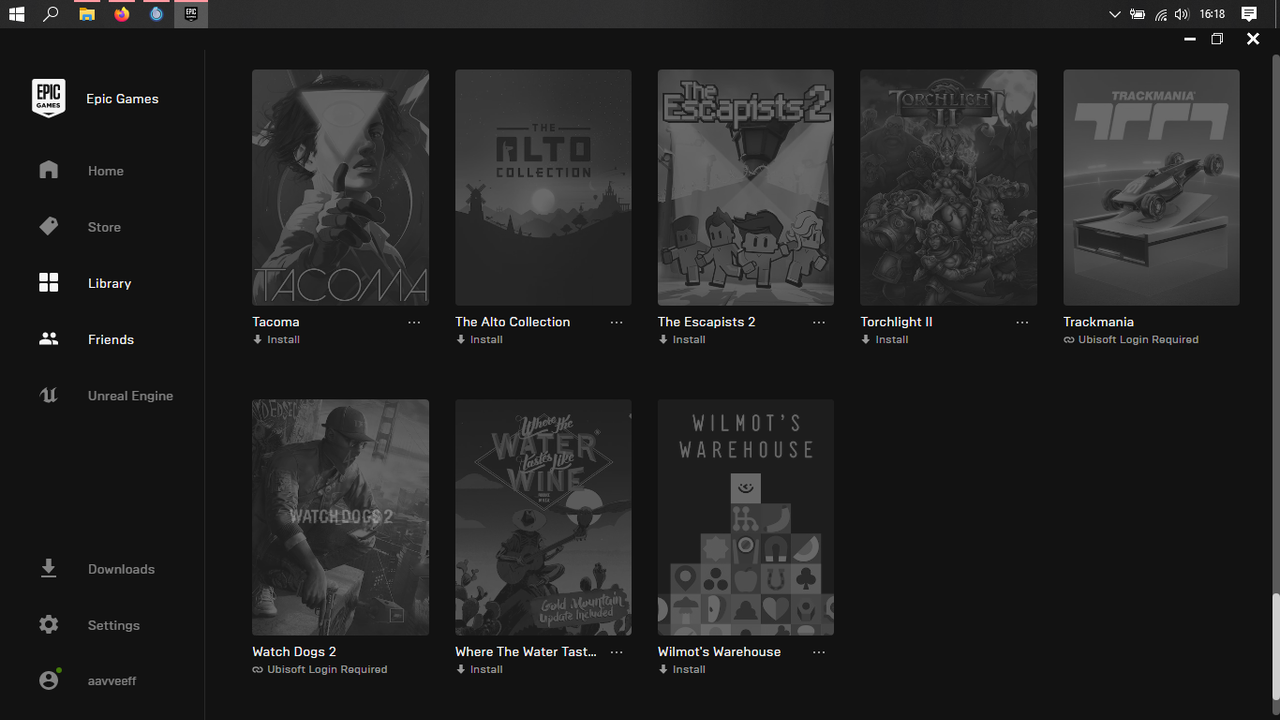Viewport: 1280px width, 720px height.
Task: Click the install arrow icon under Where The Water Tastes
Action: (x=460, y=670)
